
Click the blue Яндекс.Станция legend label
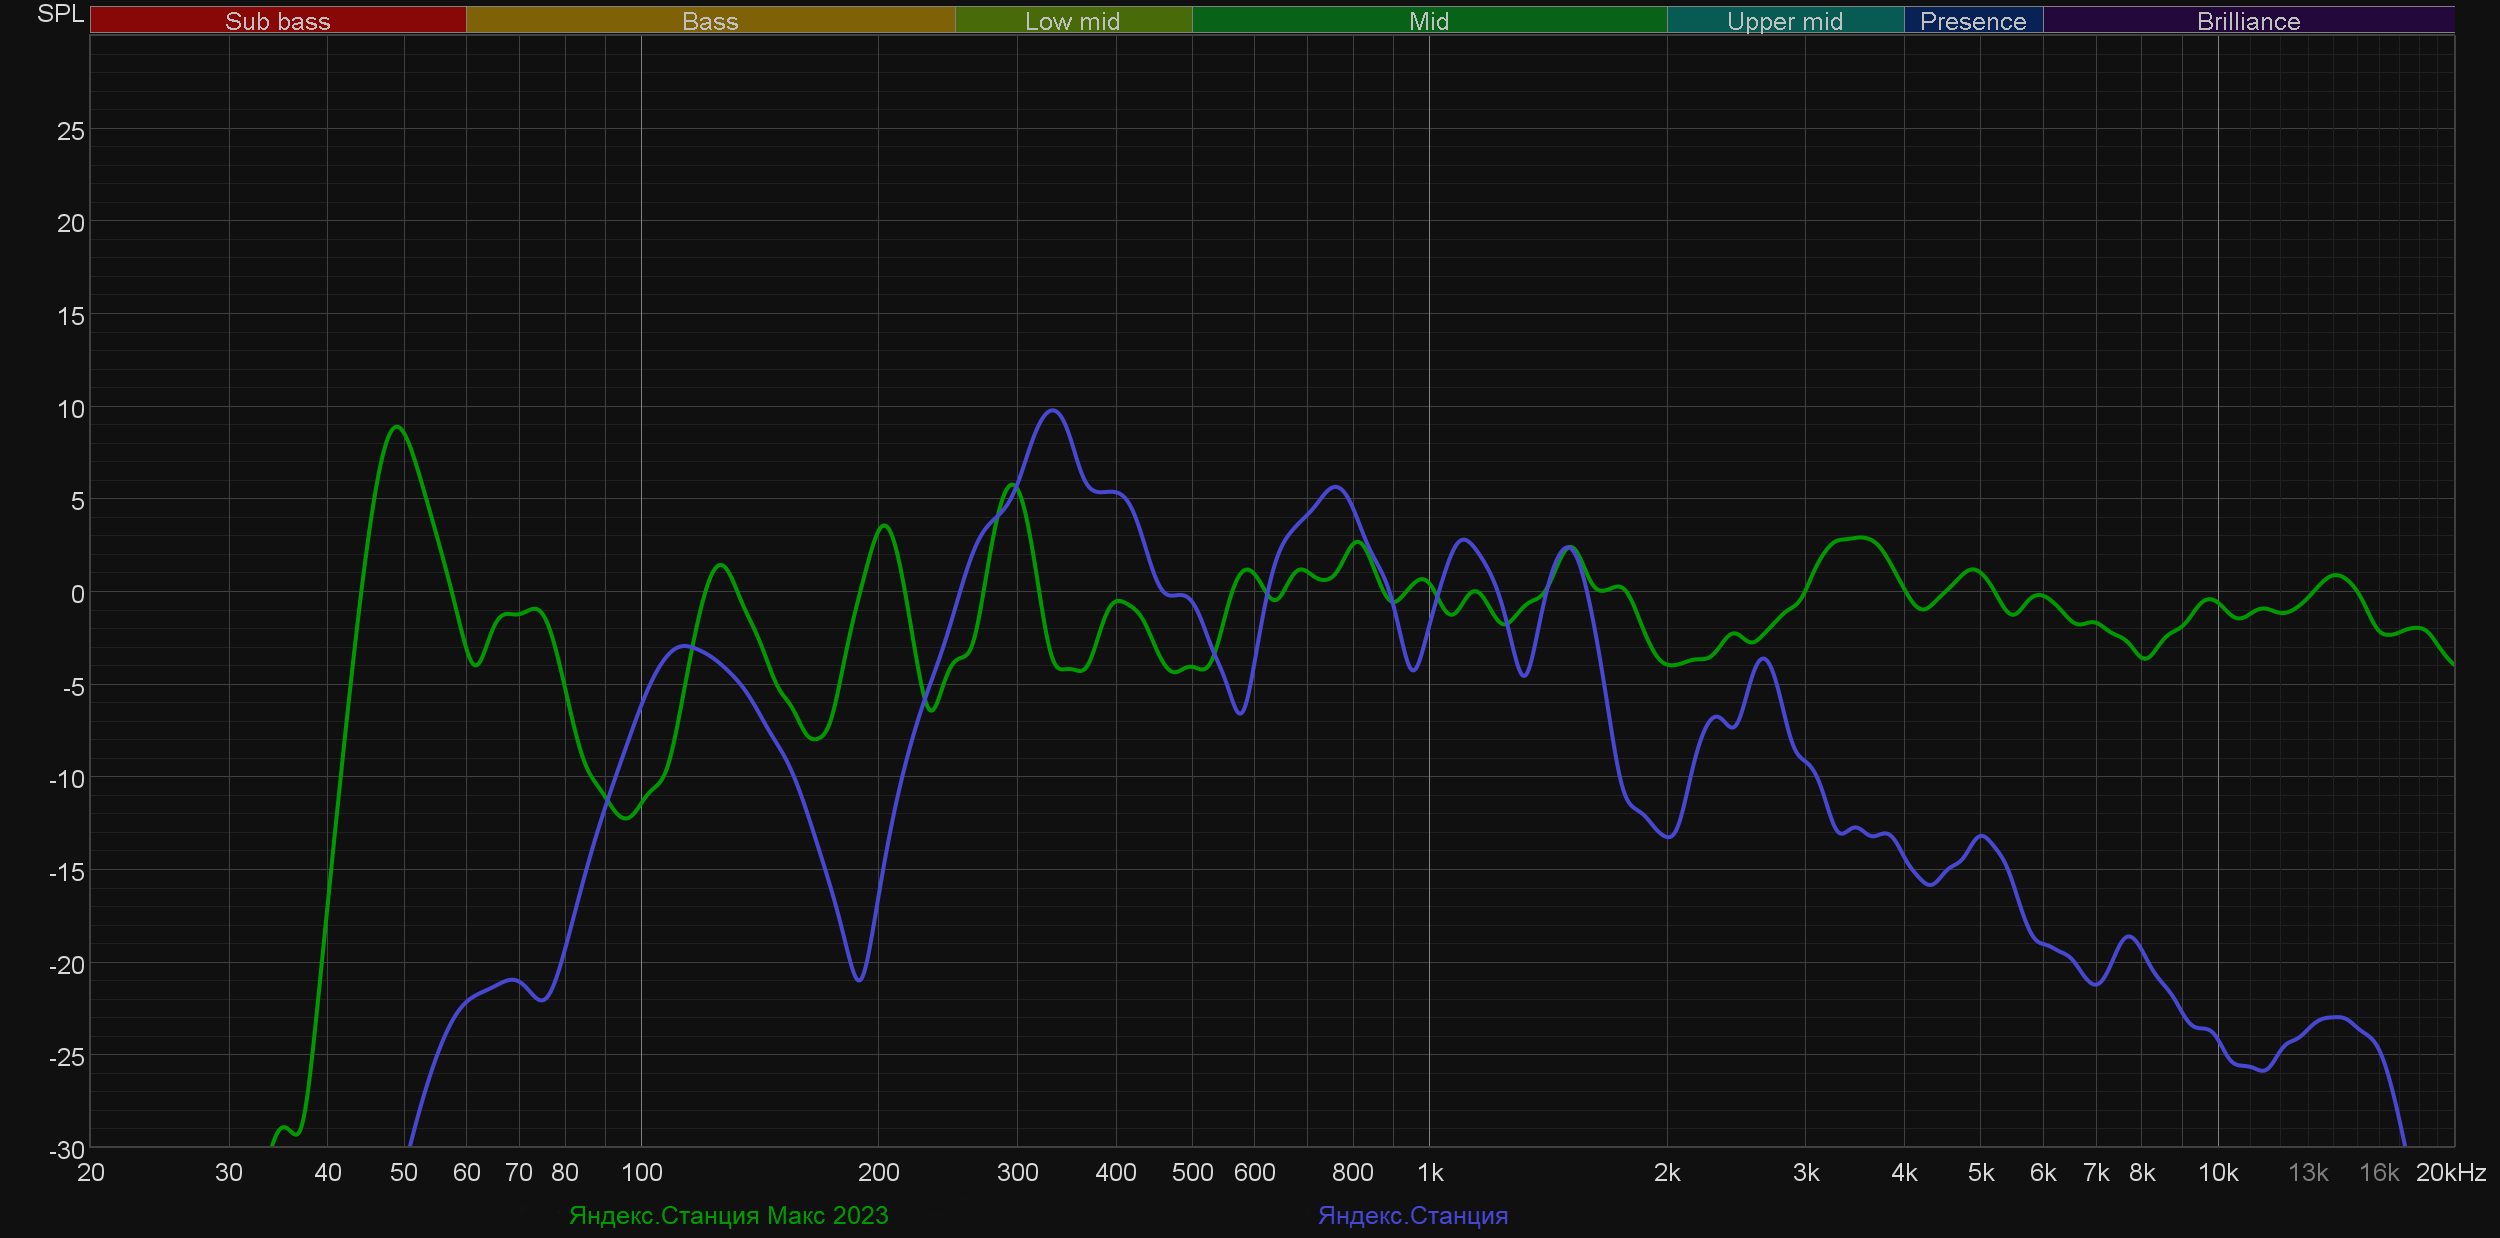(1412, 1215)
